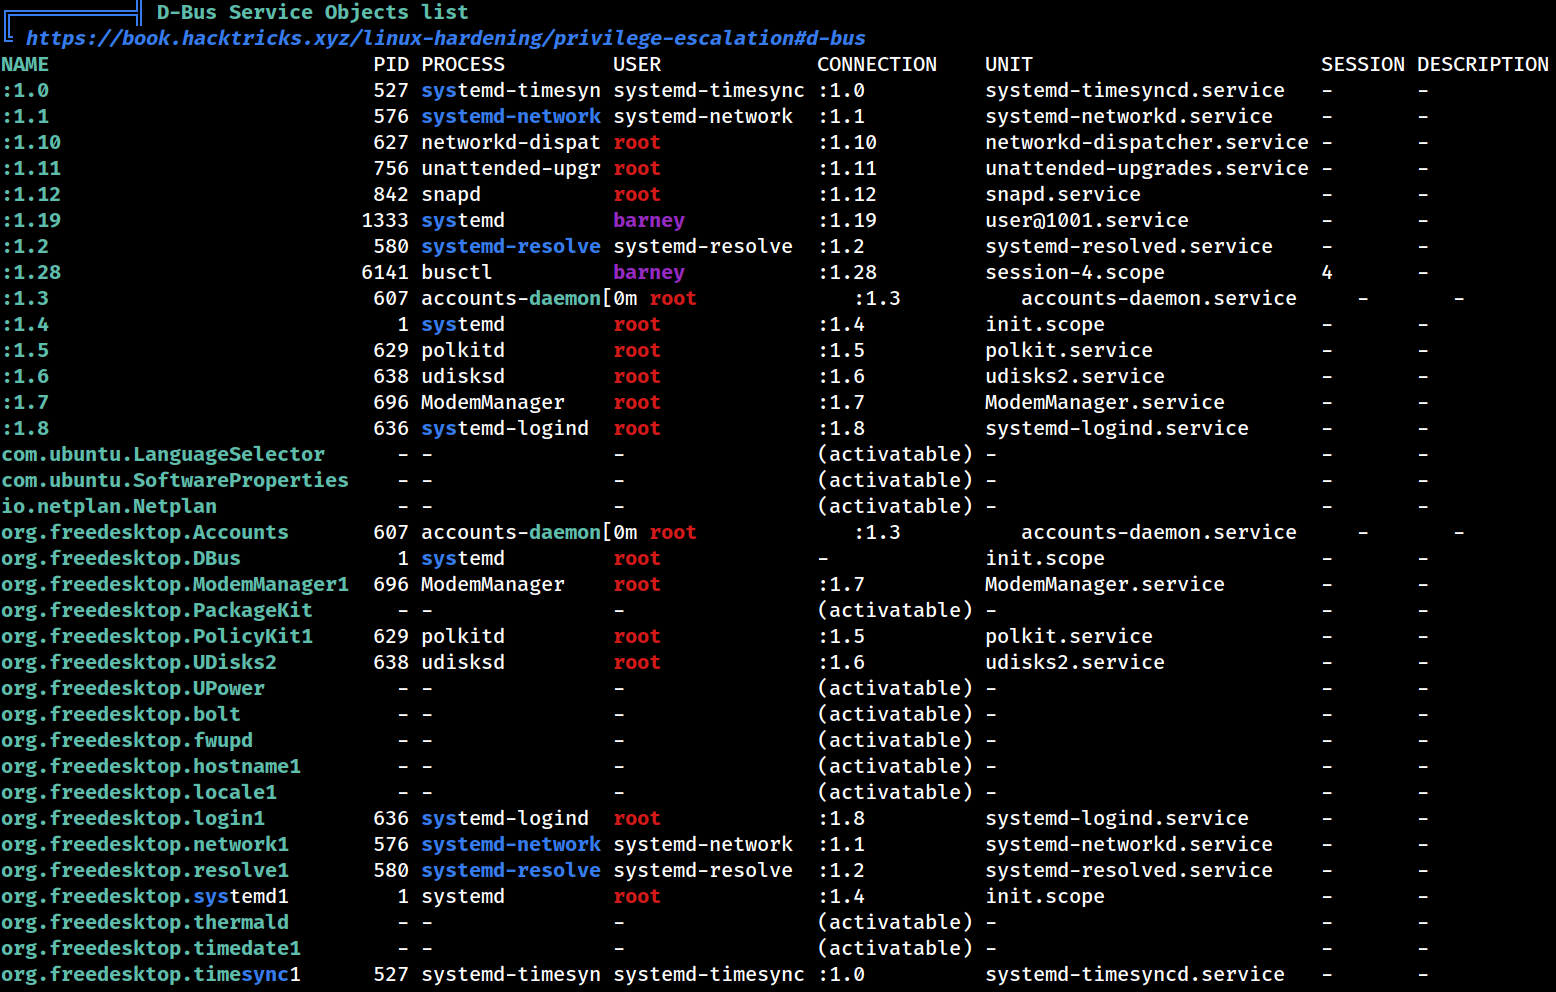This screenshot has height=992, width=1556.
Task: Click the session-4.scope unit
Action: coord(1075,272)
